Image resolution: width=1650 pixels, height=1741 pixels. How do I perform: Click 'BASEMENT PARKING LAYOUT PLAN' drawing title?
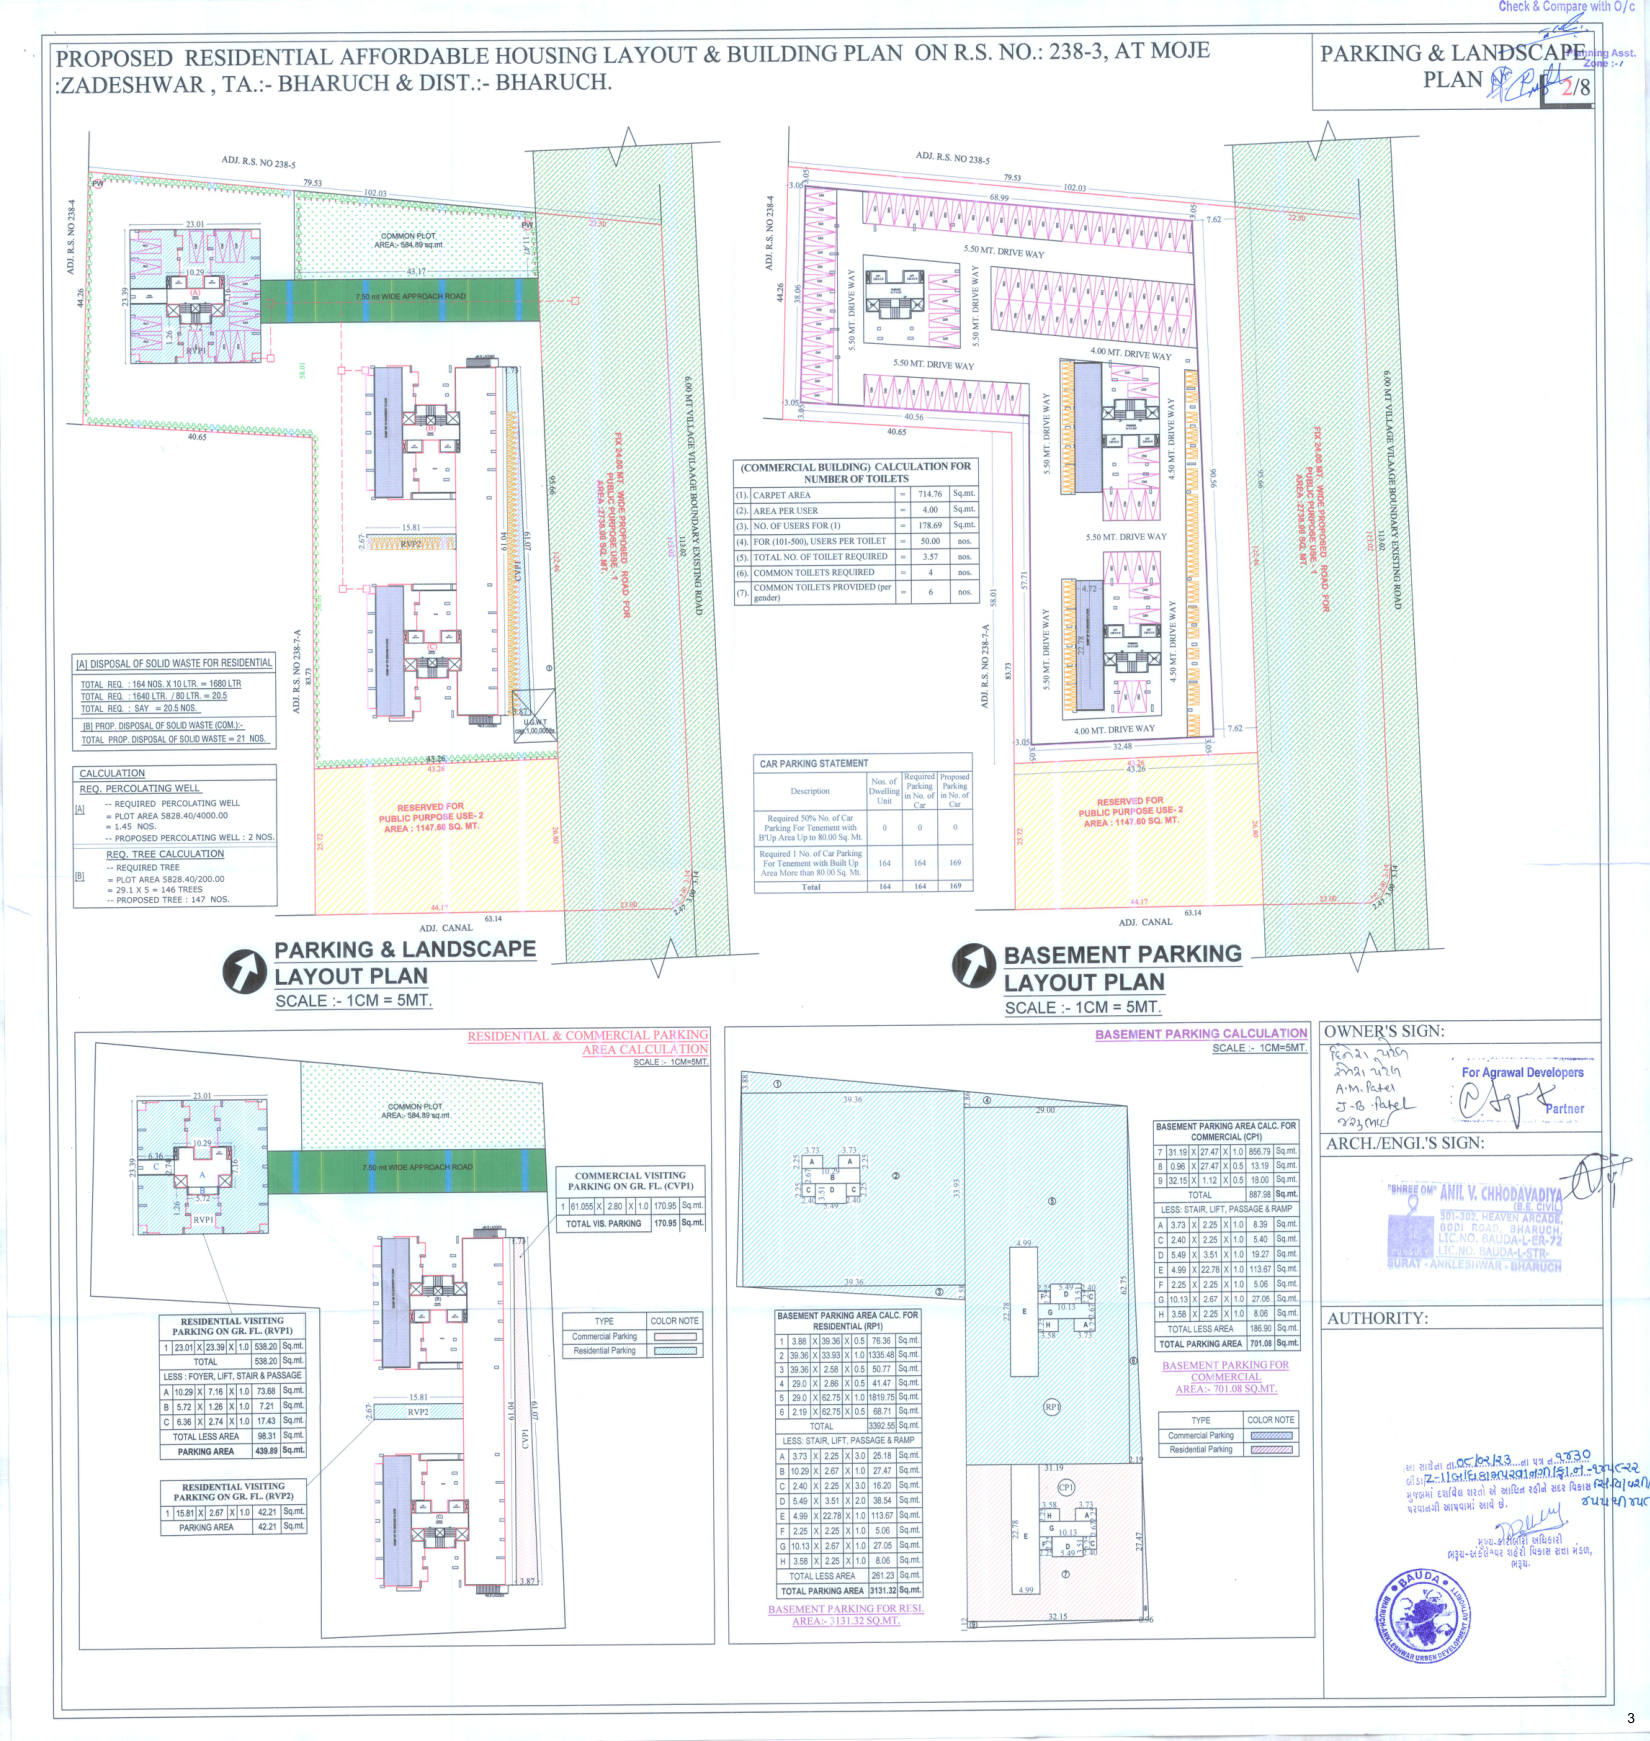pos(1122,968)
